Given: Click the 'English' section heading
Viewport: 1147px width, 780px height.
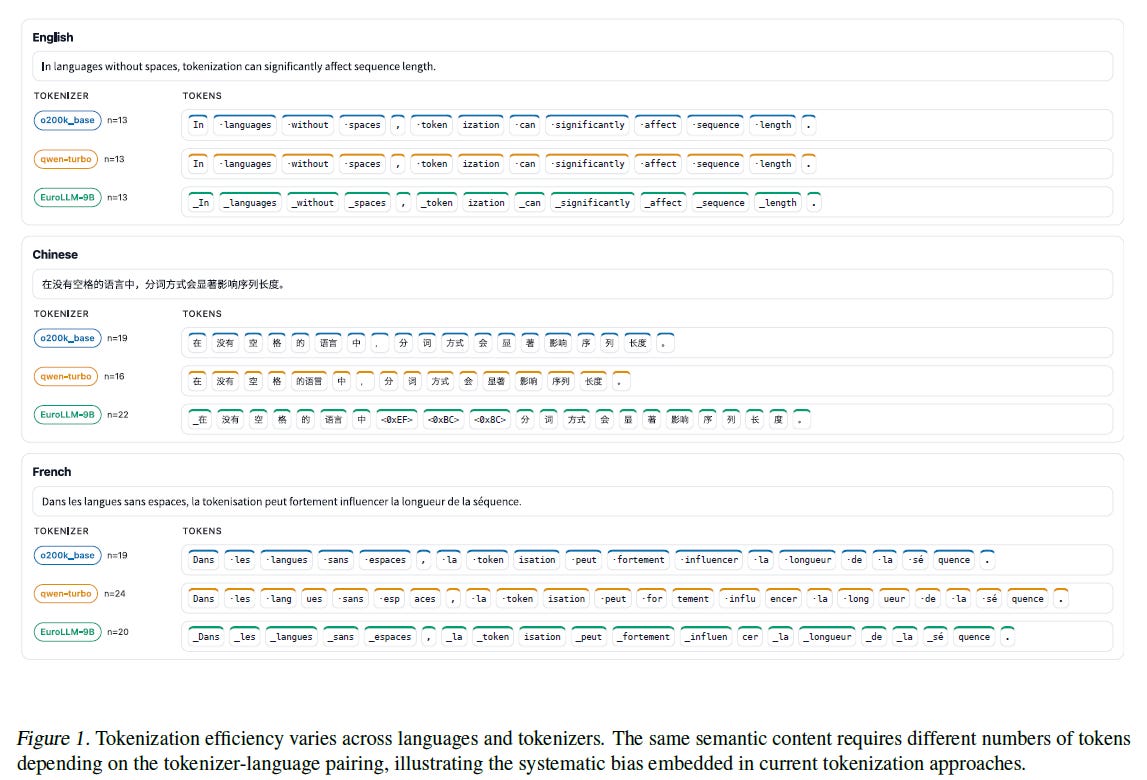Looking at the screenshot, I should click(53, 37).
